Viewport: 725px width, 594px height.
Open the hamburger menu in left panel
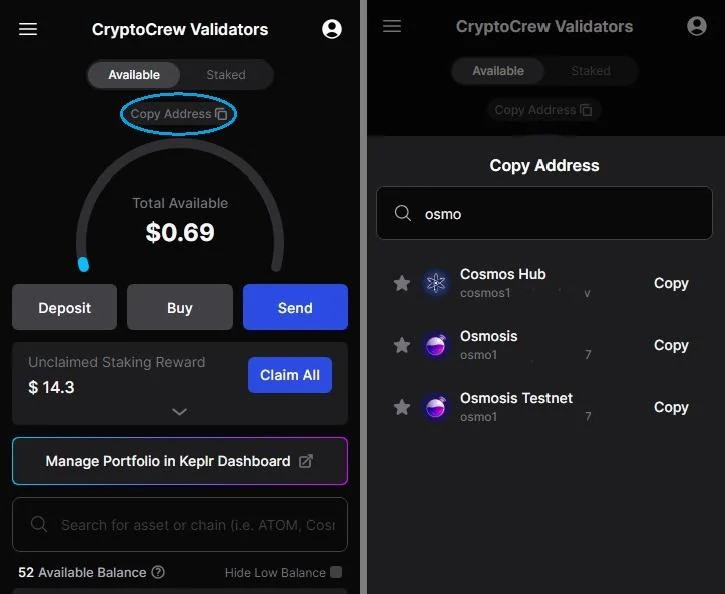tap(28, 29)
